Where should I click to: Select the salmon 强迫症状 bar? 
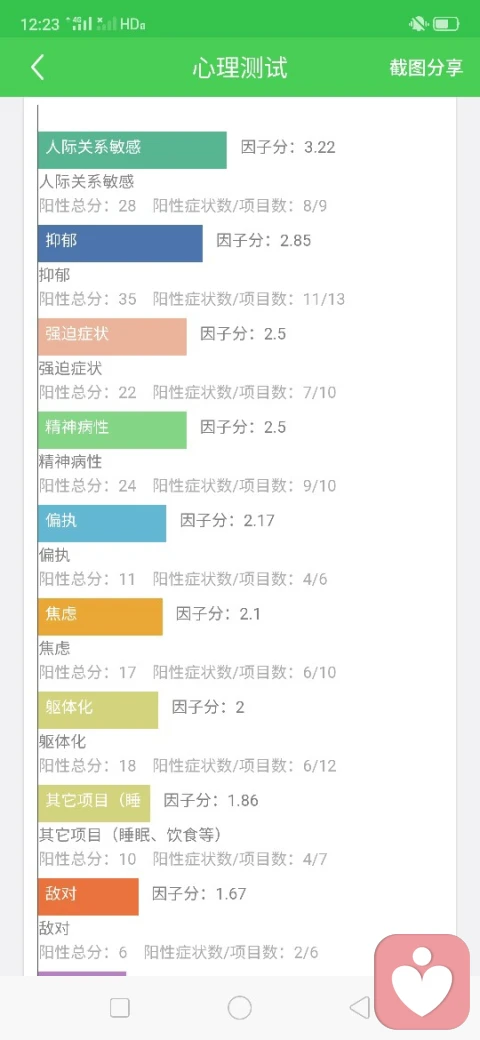pos(112,337)
